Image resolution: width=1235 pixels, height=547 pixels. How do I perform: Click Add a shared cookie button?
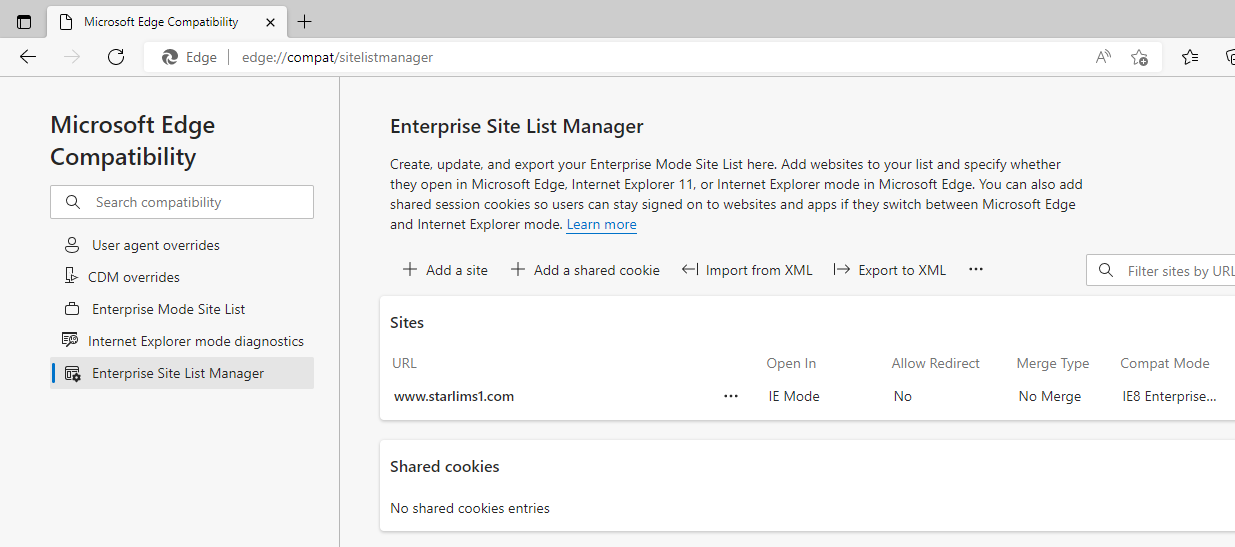[585, 270]
